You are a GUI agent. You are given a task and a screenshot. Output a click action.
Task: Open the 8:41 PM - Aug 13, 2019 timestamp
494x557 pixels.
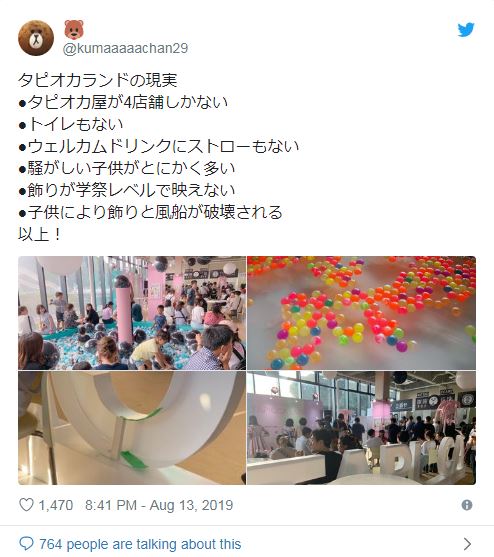click(x=159, y=505)
